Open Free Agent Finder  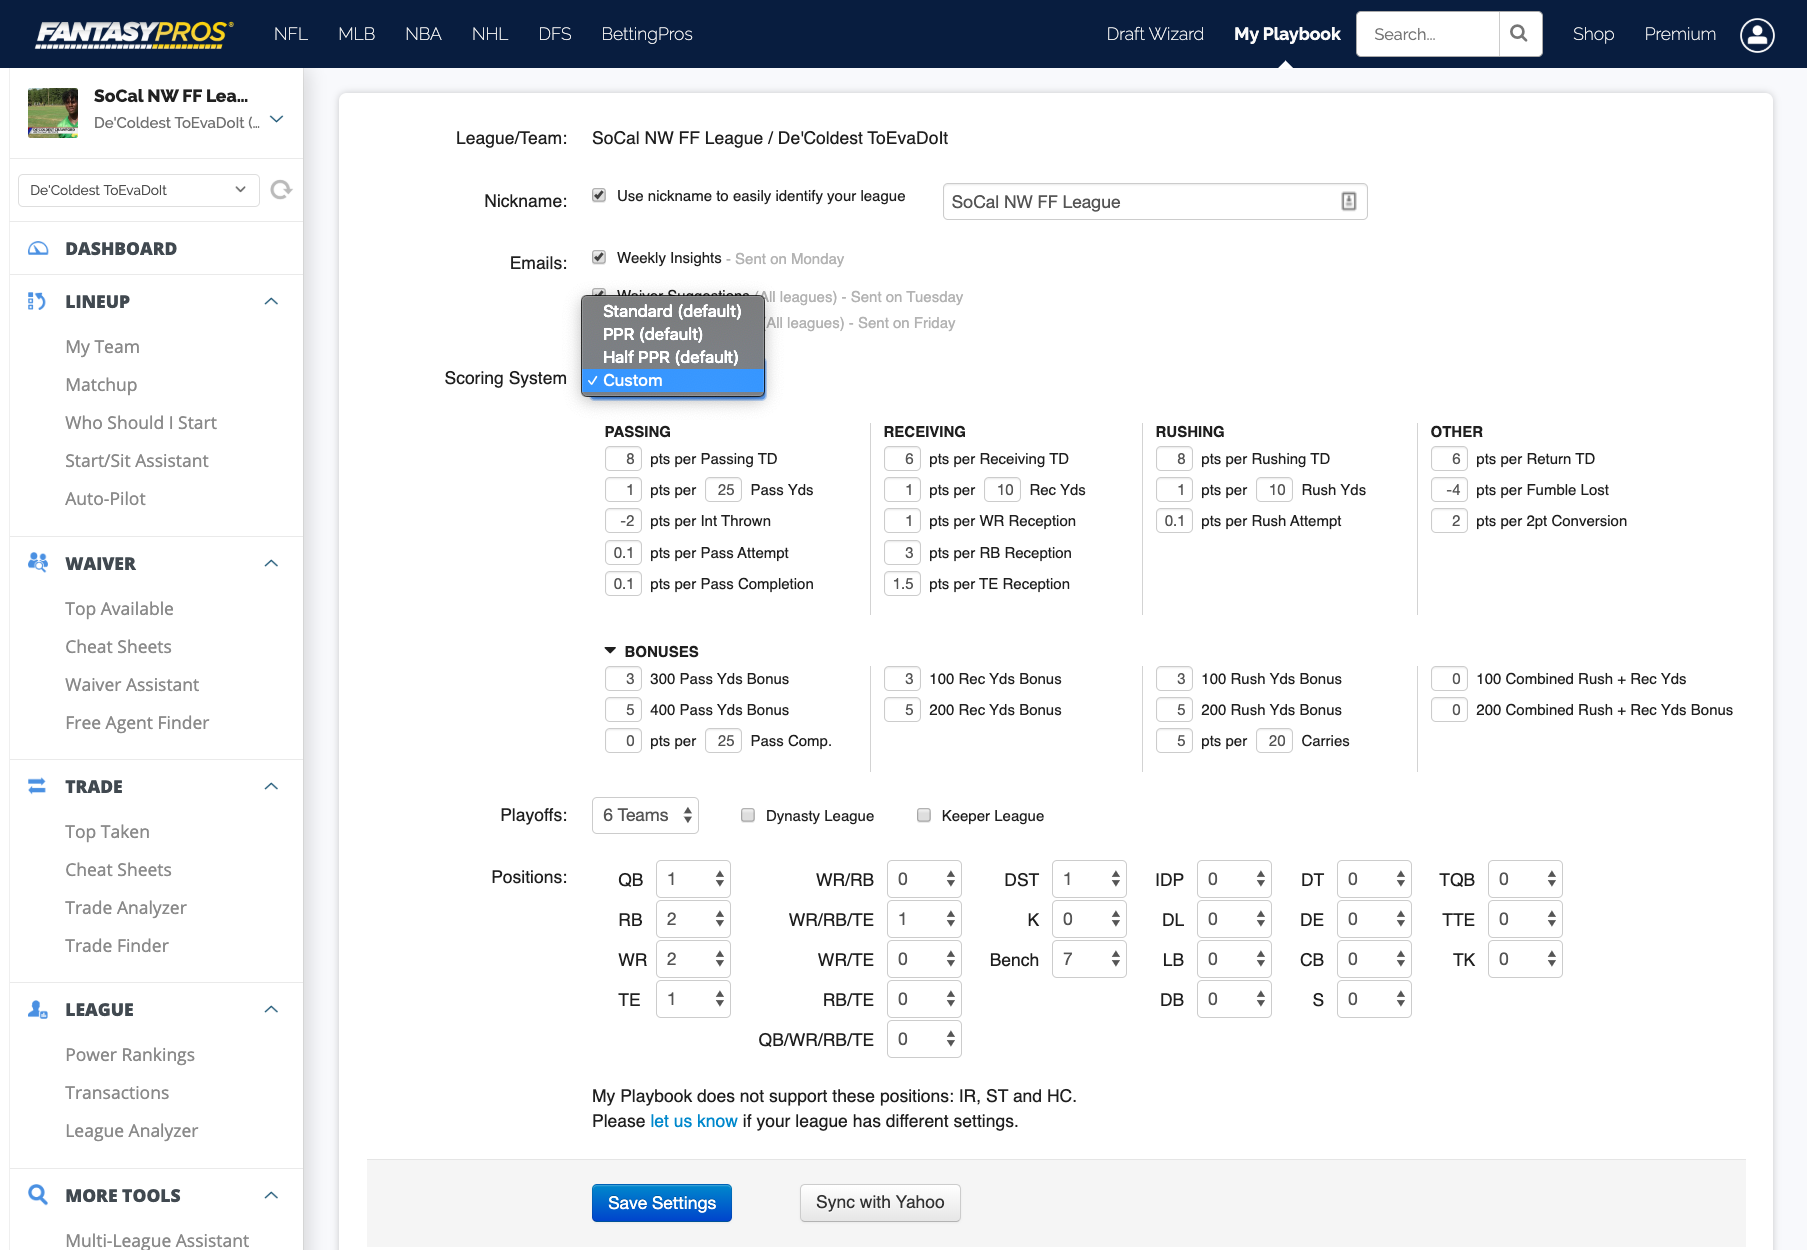(137, 723)
